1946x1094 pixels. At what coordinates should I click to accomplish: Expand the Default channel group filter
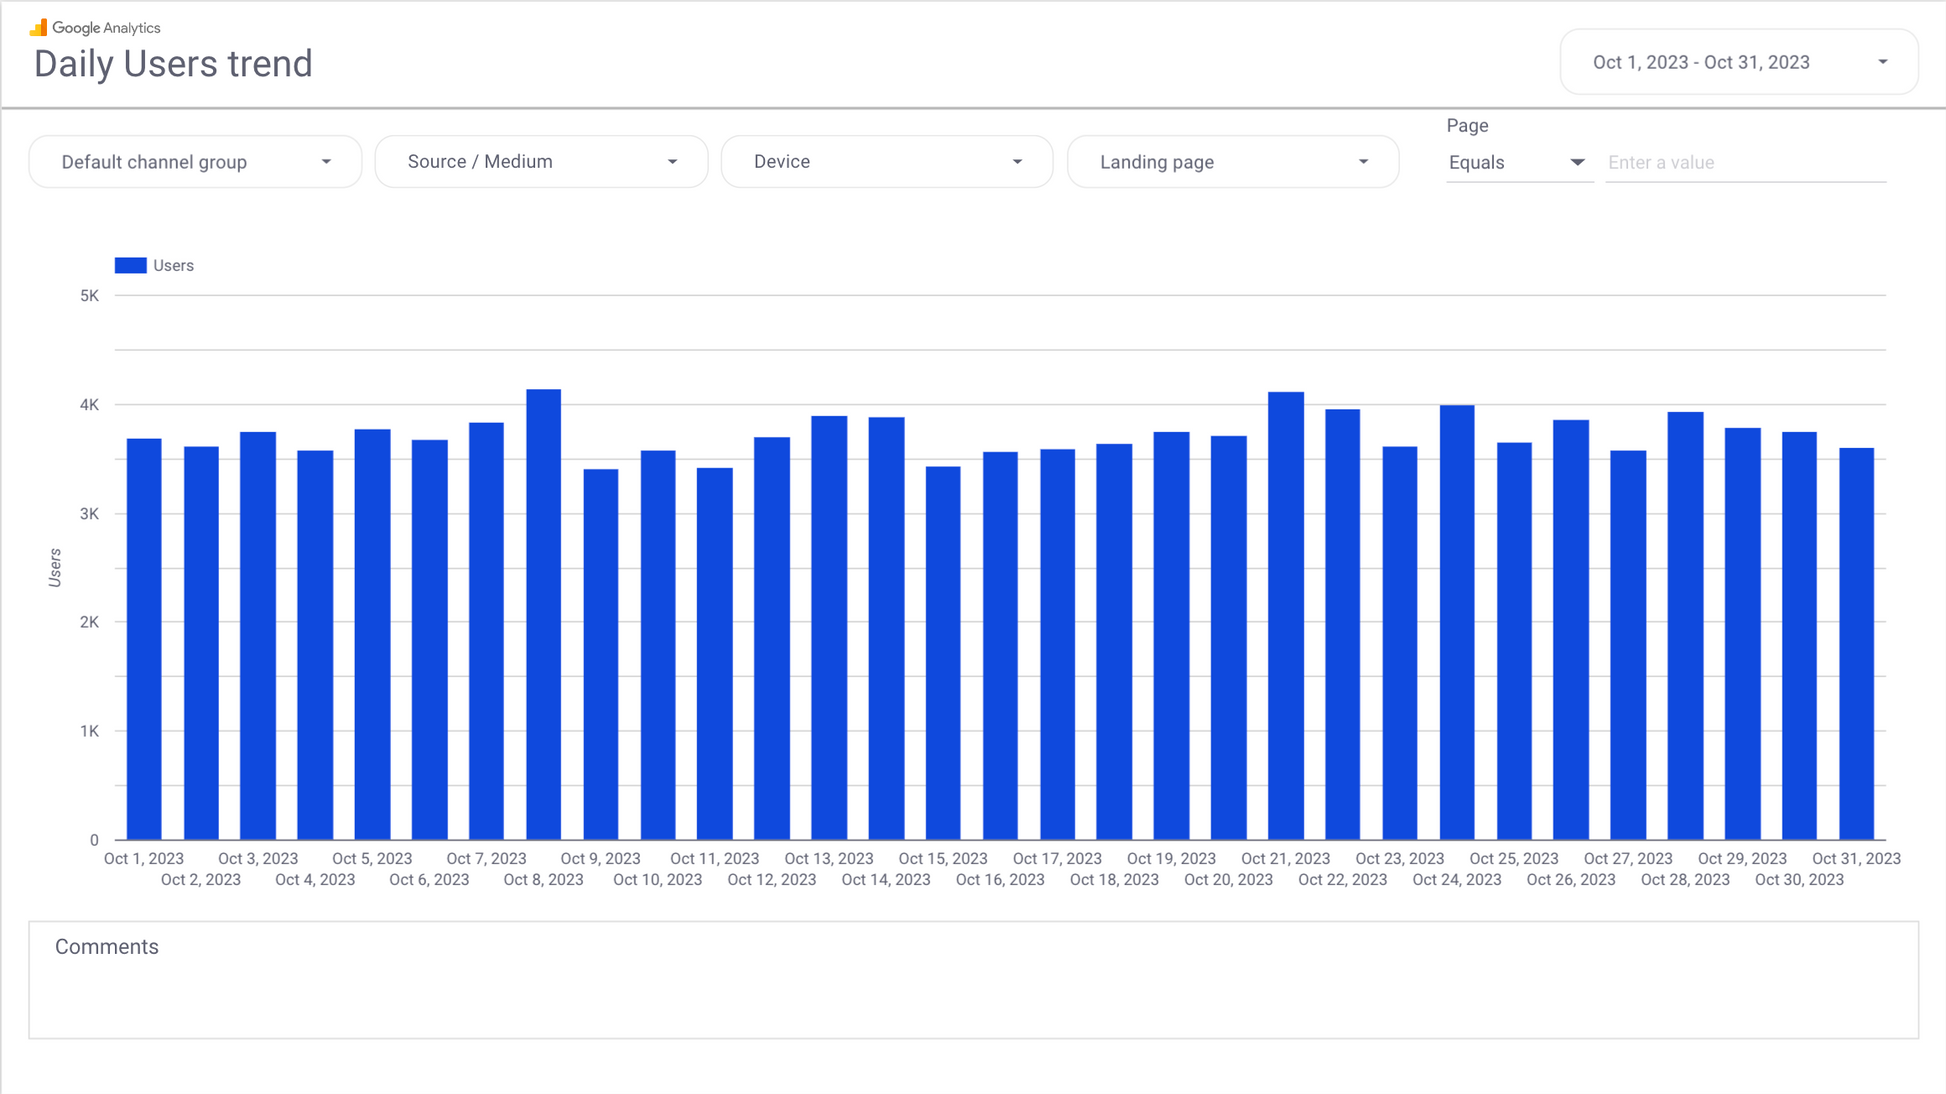pyautogui.click(x=195, y=162)
